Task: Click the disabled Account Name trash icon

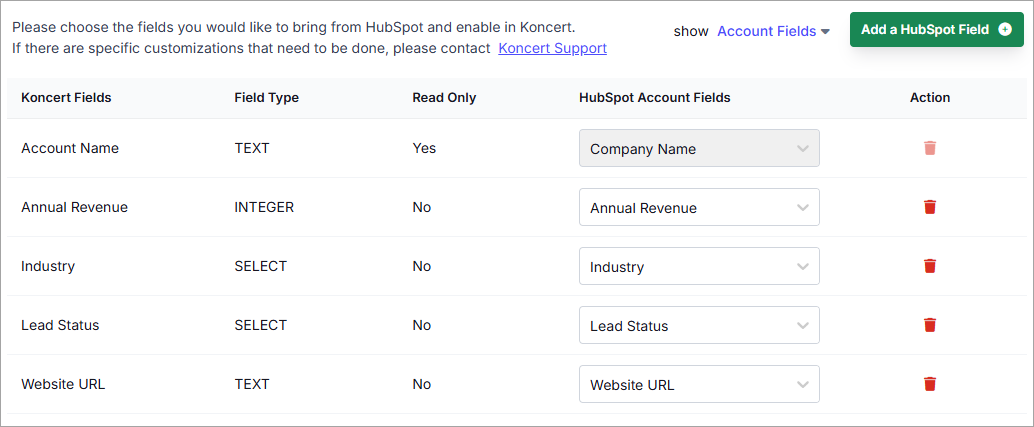Action: tap(930, 148)
